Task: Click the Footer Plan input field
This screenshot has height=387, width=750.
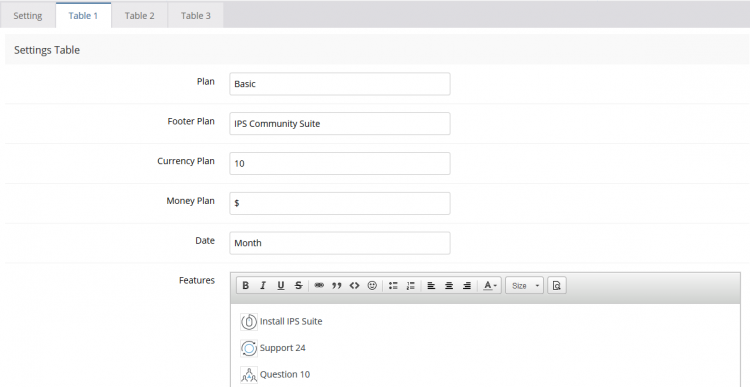Action: [x=340, y=123]
